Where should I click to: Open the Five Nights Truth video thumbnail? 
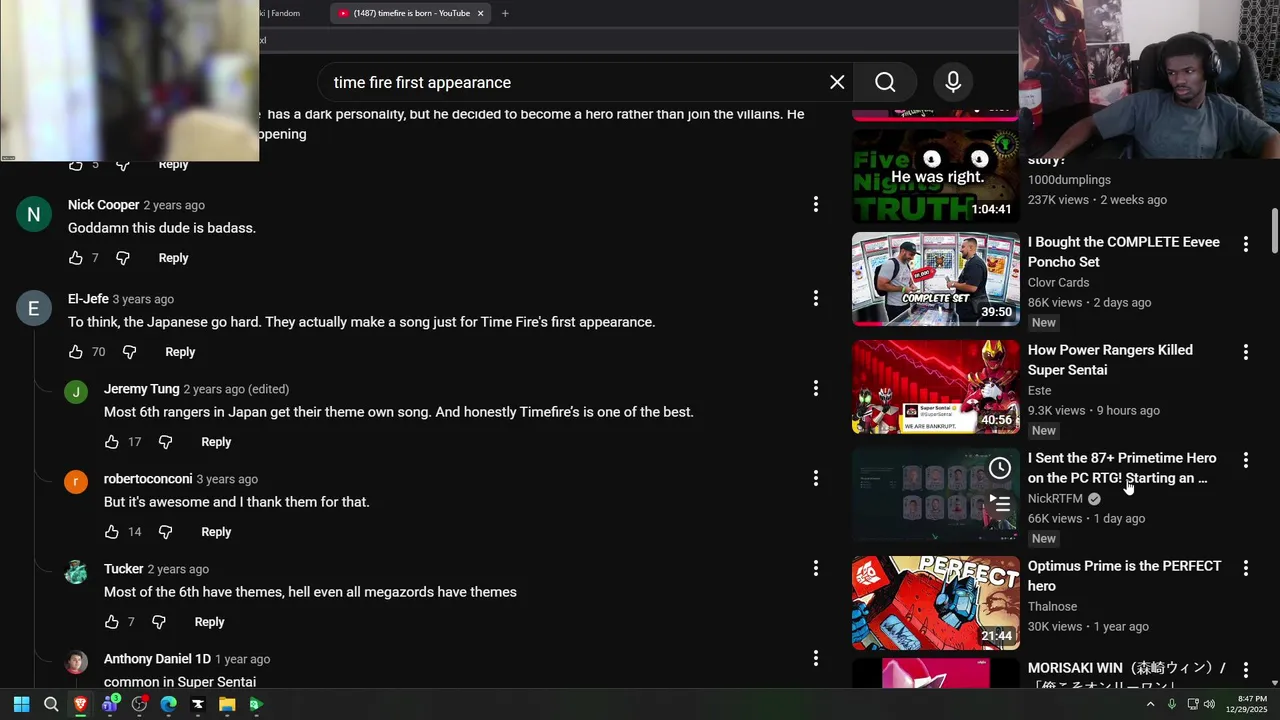(x=935, y=175)
